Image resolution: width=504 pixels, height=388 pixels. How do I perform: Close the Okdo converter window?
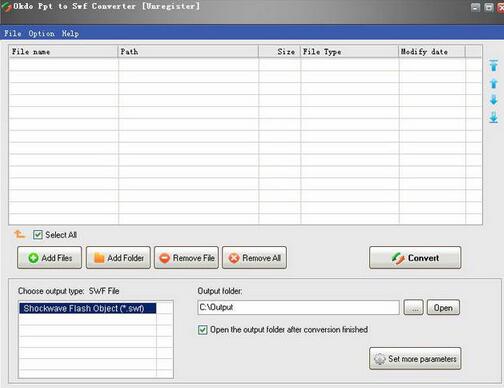(501, 7)
